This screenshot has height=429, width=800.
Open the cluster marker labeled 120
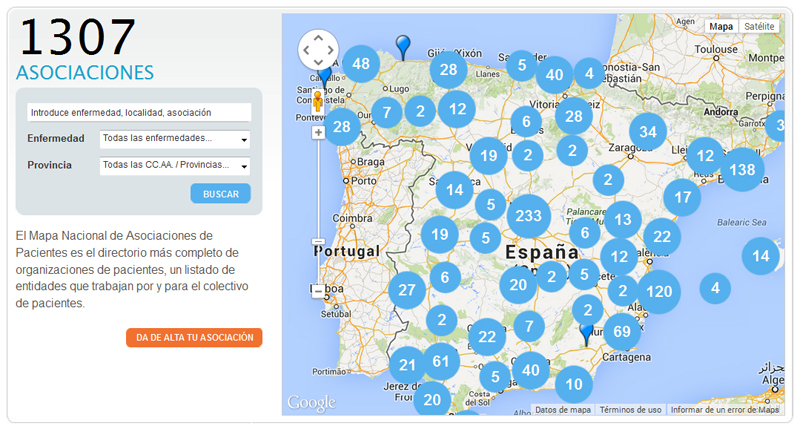(x=659, y=292)
